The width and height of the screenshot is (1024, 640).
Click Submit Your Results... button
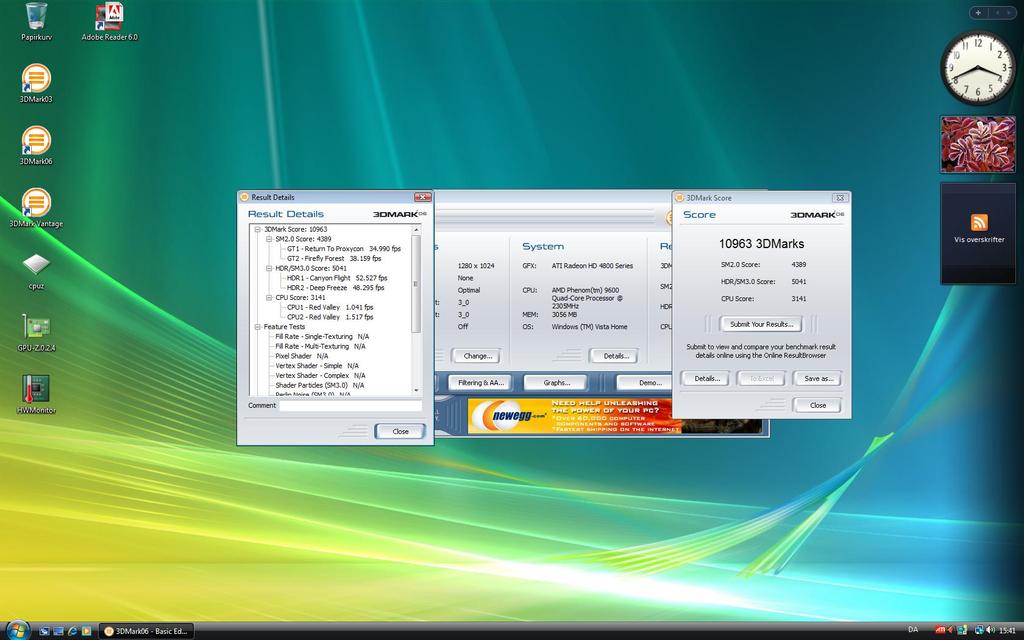[x=761, y=324]
